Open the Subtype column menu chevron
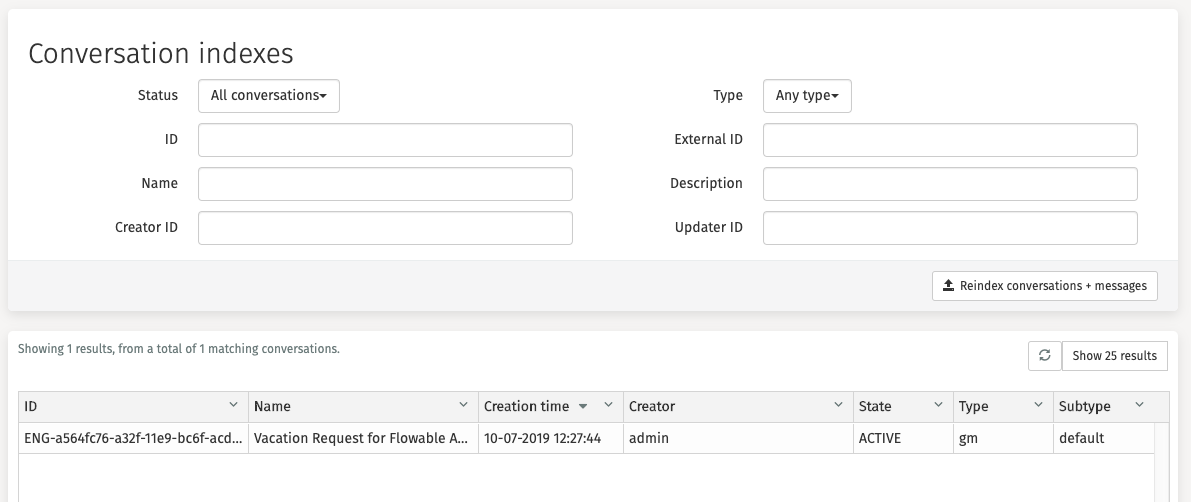Screen dimensions: 1191x502 tap(1138, 406)
